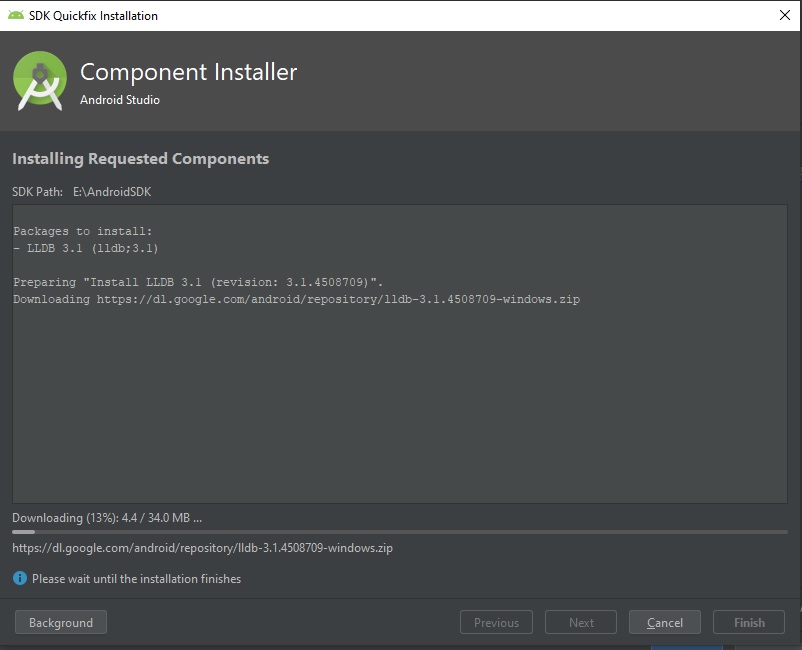Click the Next button
This screenshot has width=802, height=650.
(581, 622)
